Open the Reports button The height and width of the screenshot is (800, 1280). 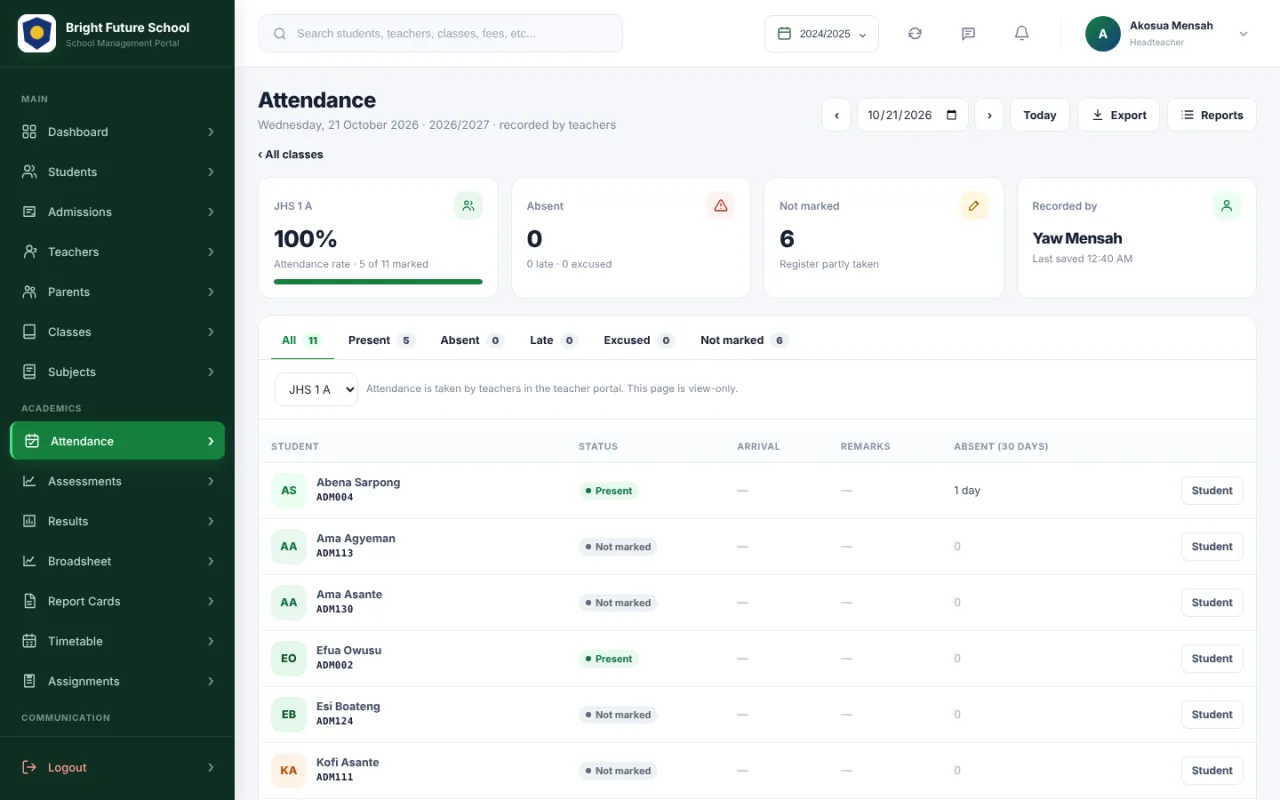(x=1212, y=115)
